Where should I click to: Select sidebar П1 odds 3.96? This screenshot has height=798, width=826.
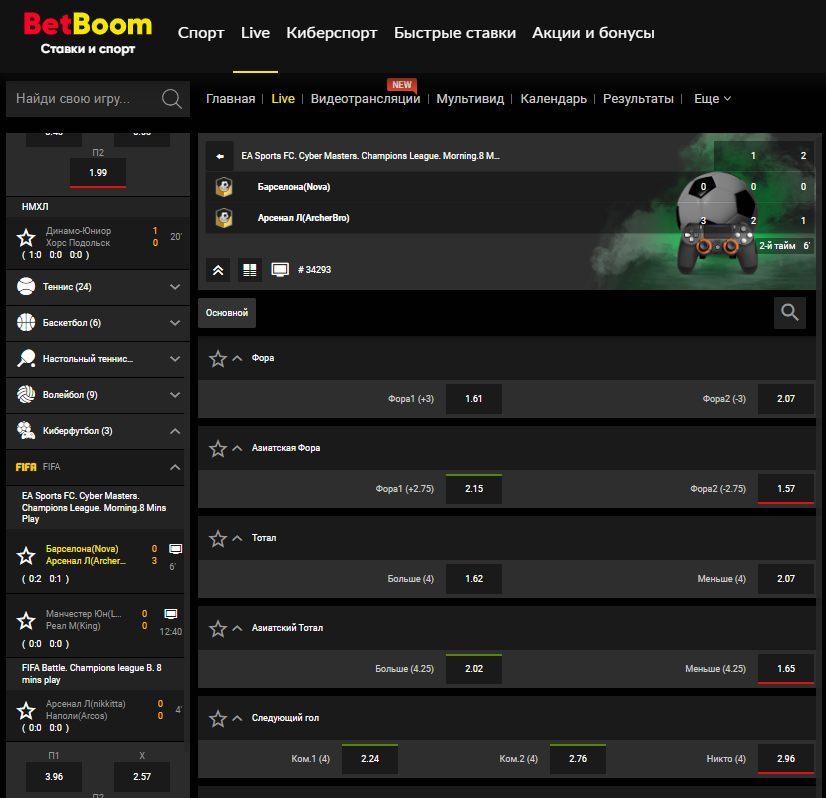click(54, 777)
